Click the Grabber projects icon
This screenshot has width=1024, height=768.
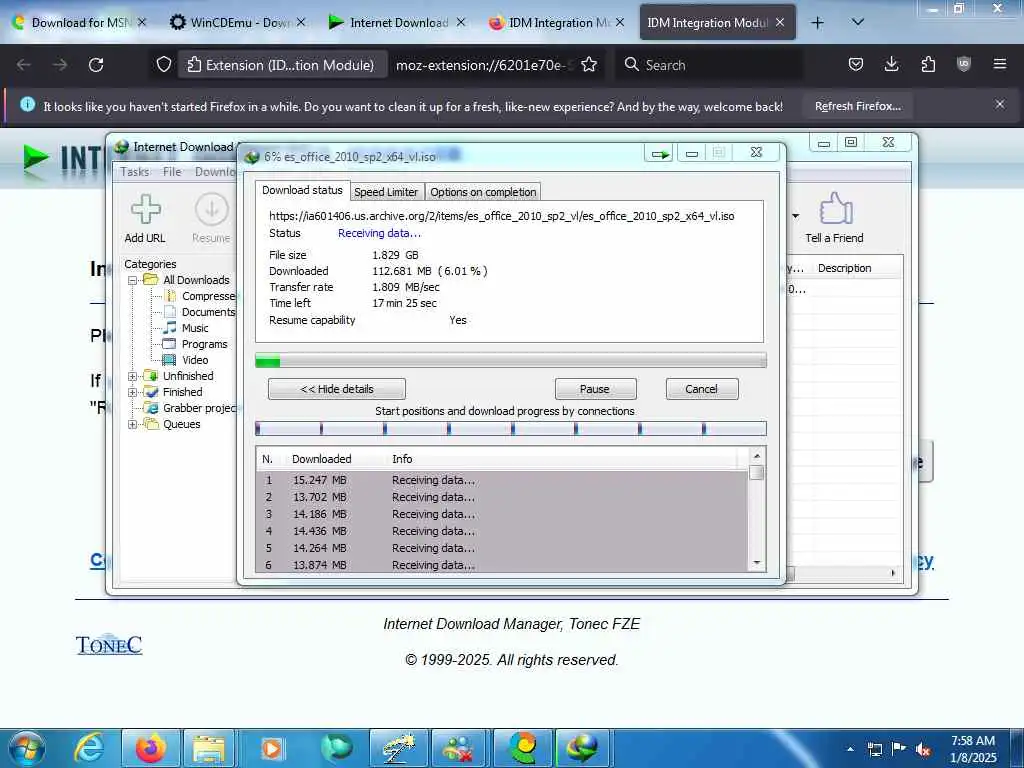tap(151, 408)
